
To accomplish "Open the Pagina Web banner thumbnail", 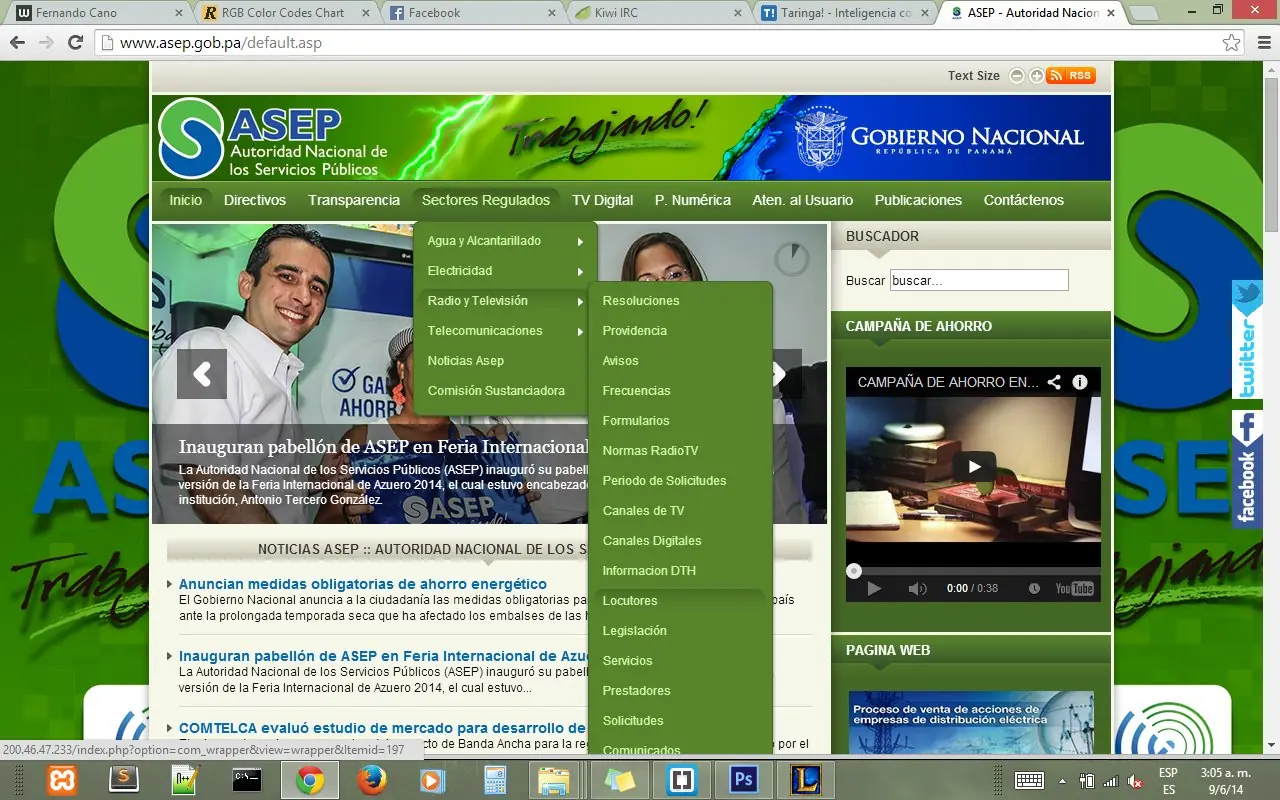I will coord(971,722).
